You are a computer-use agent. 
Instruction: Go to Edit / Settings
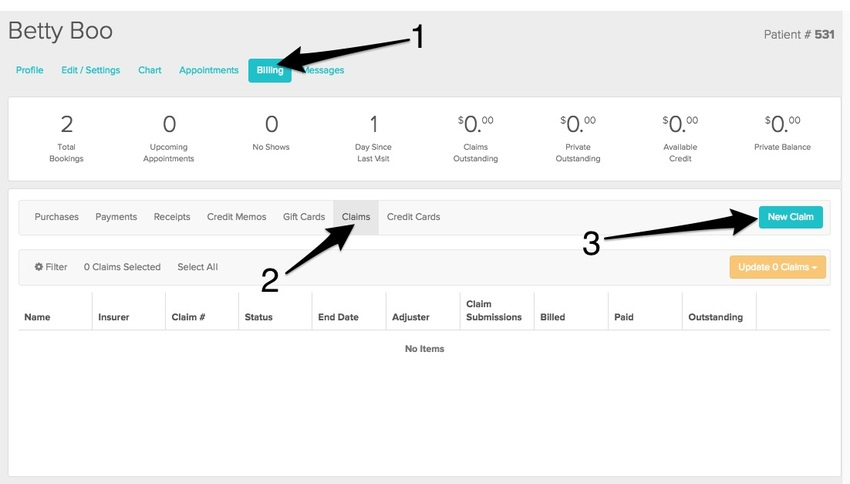(90, 71)
